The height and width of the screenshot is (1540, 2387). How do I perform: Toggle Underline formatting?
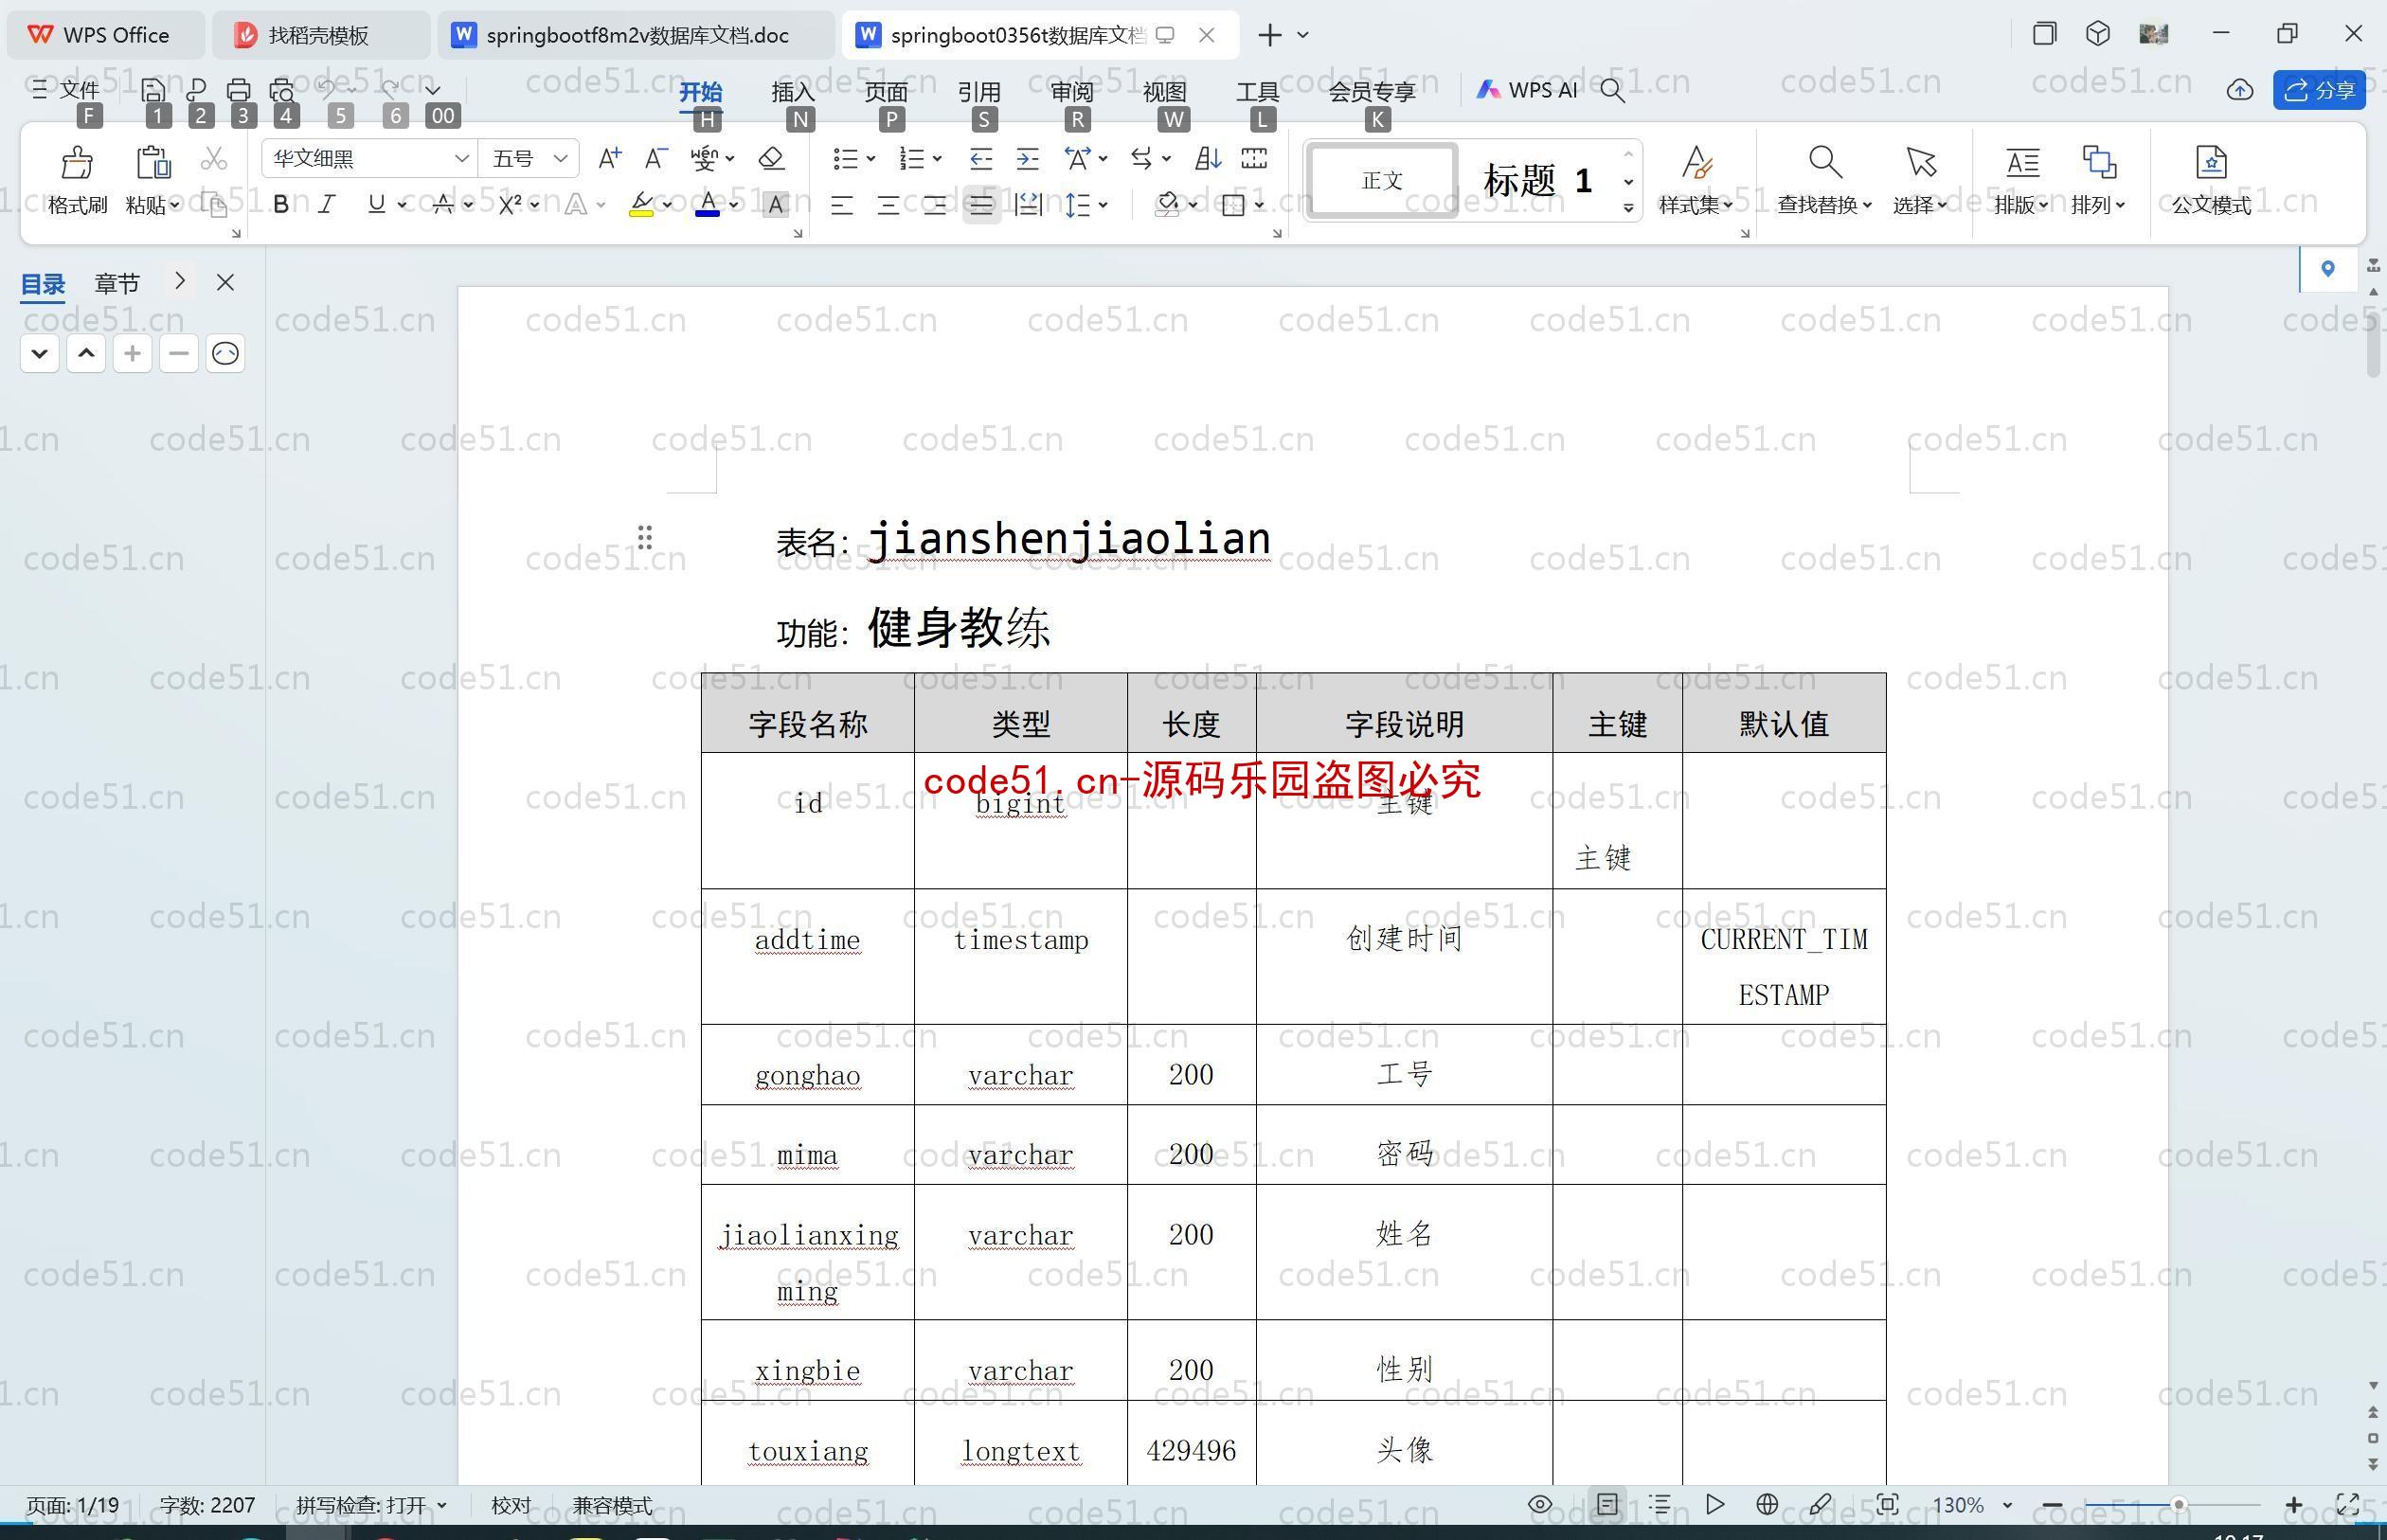coord(376,205)
